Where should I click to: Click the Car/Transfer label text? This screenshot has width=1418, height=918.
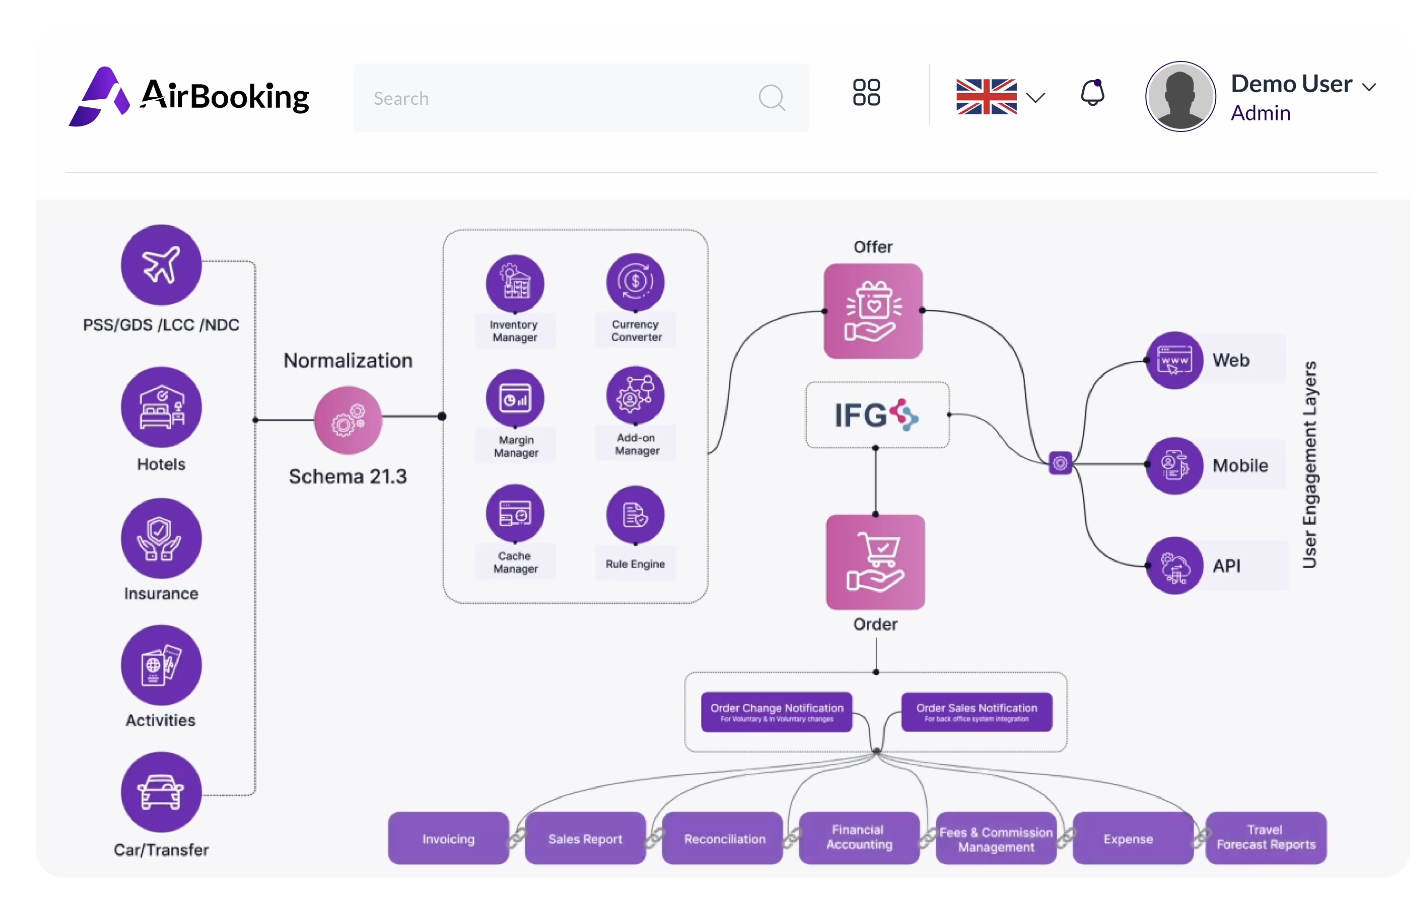click(161, 850)
